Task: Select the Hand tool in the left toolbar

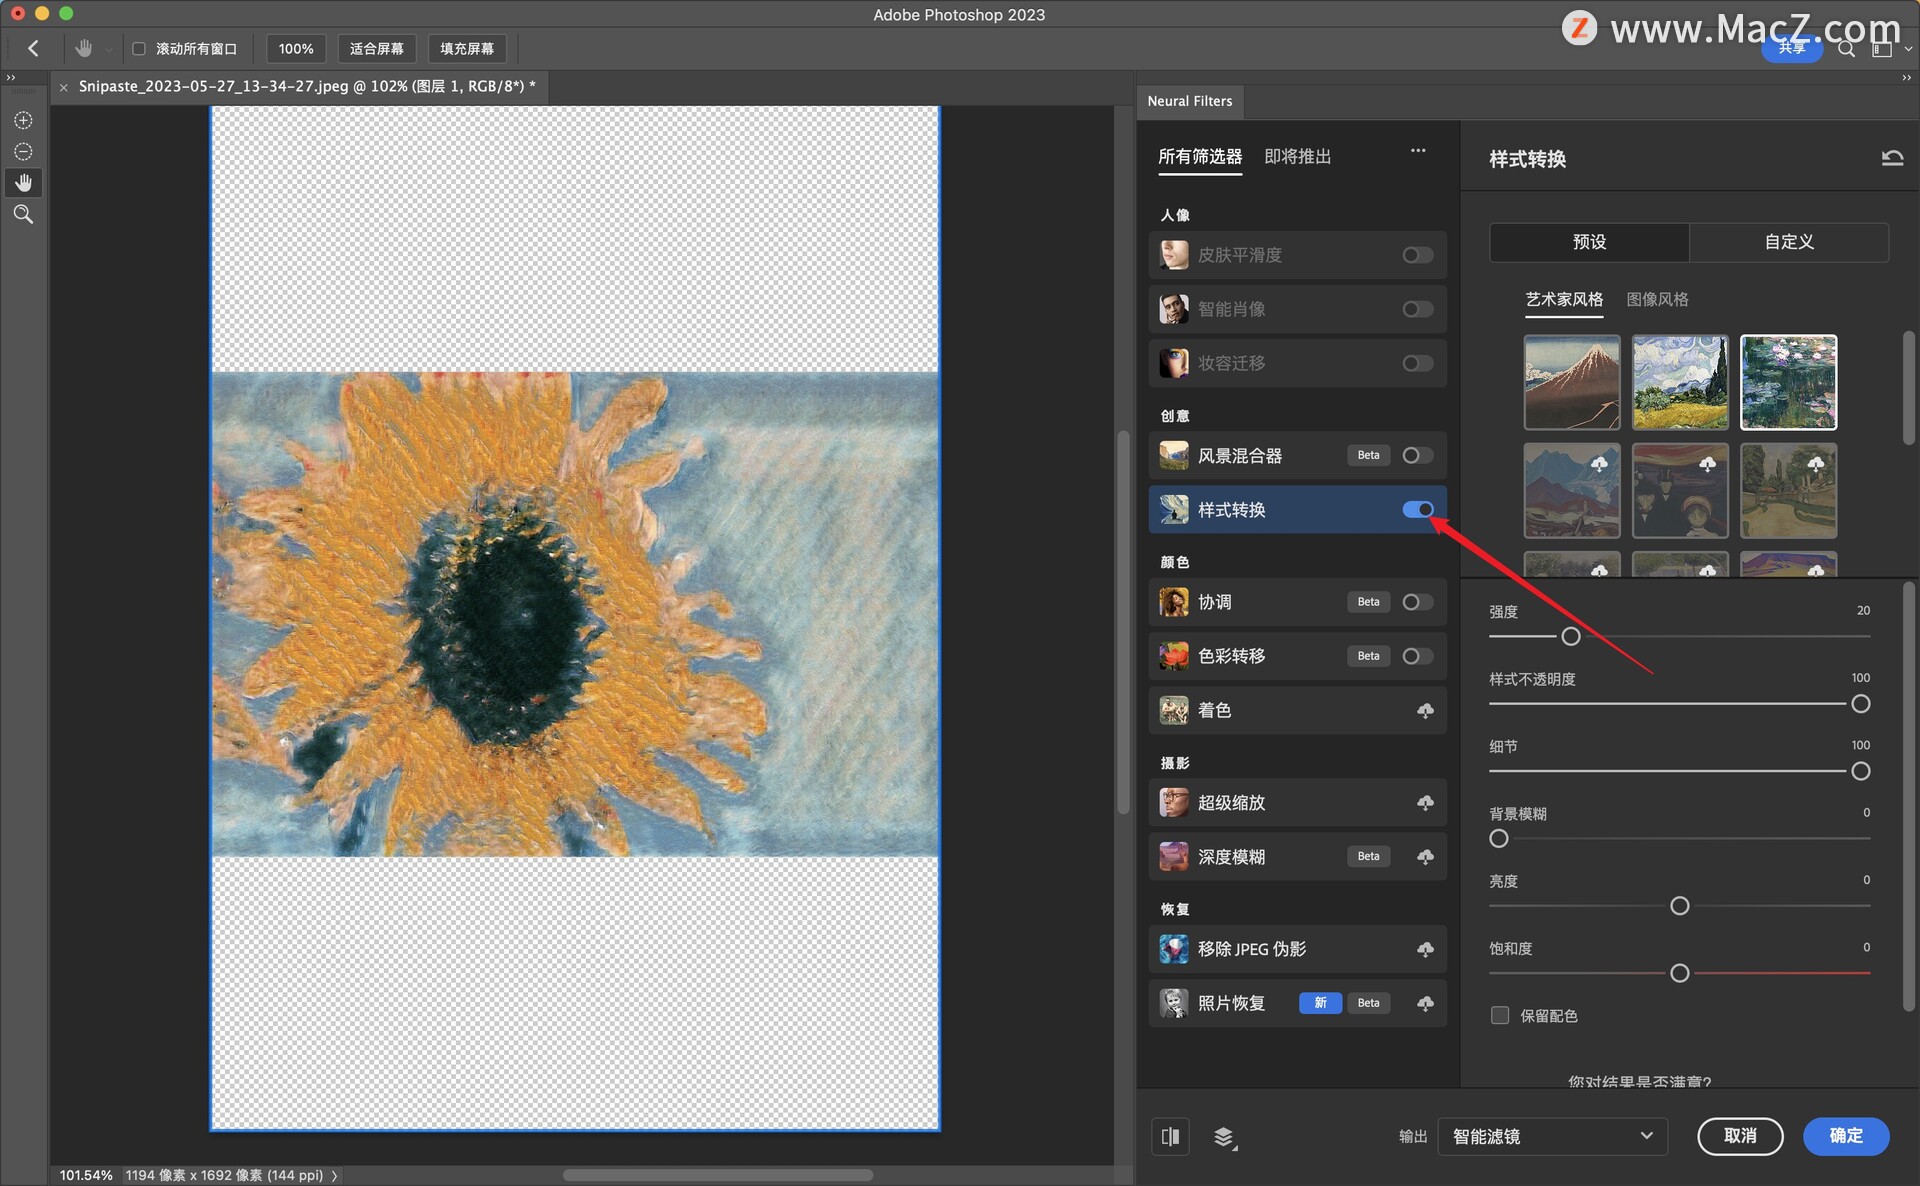Action: coord(23,183)
